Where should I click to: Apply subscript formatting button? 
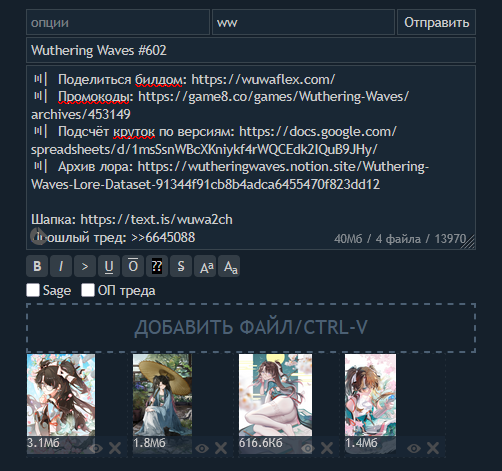tap(229, 266)
